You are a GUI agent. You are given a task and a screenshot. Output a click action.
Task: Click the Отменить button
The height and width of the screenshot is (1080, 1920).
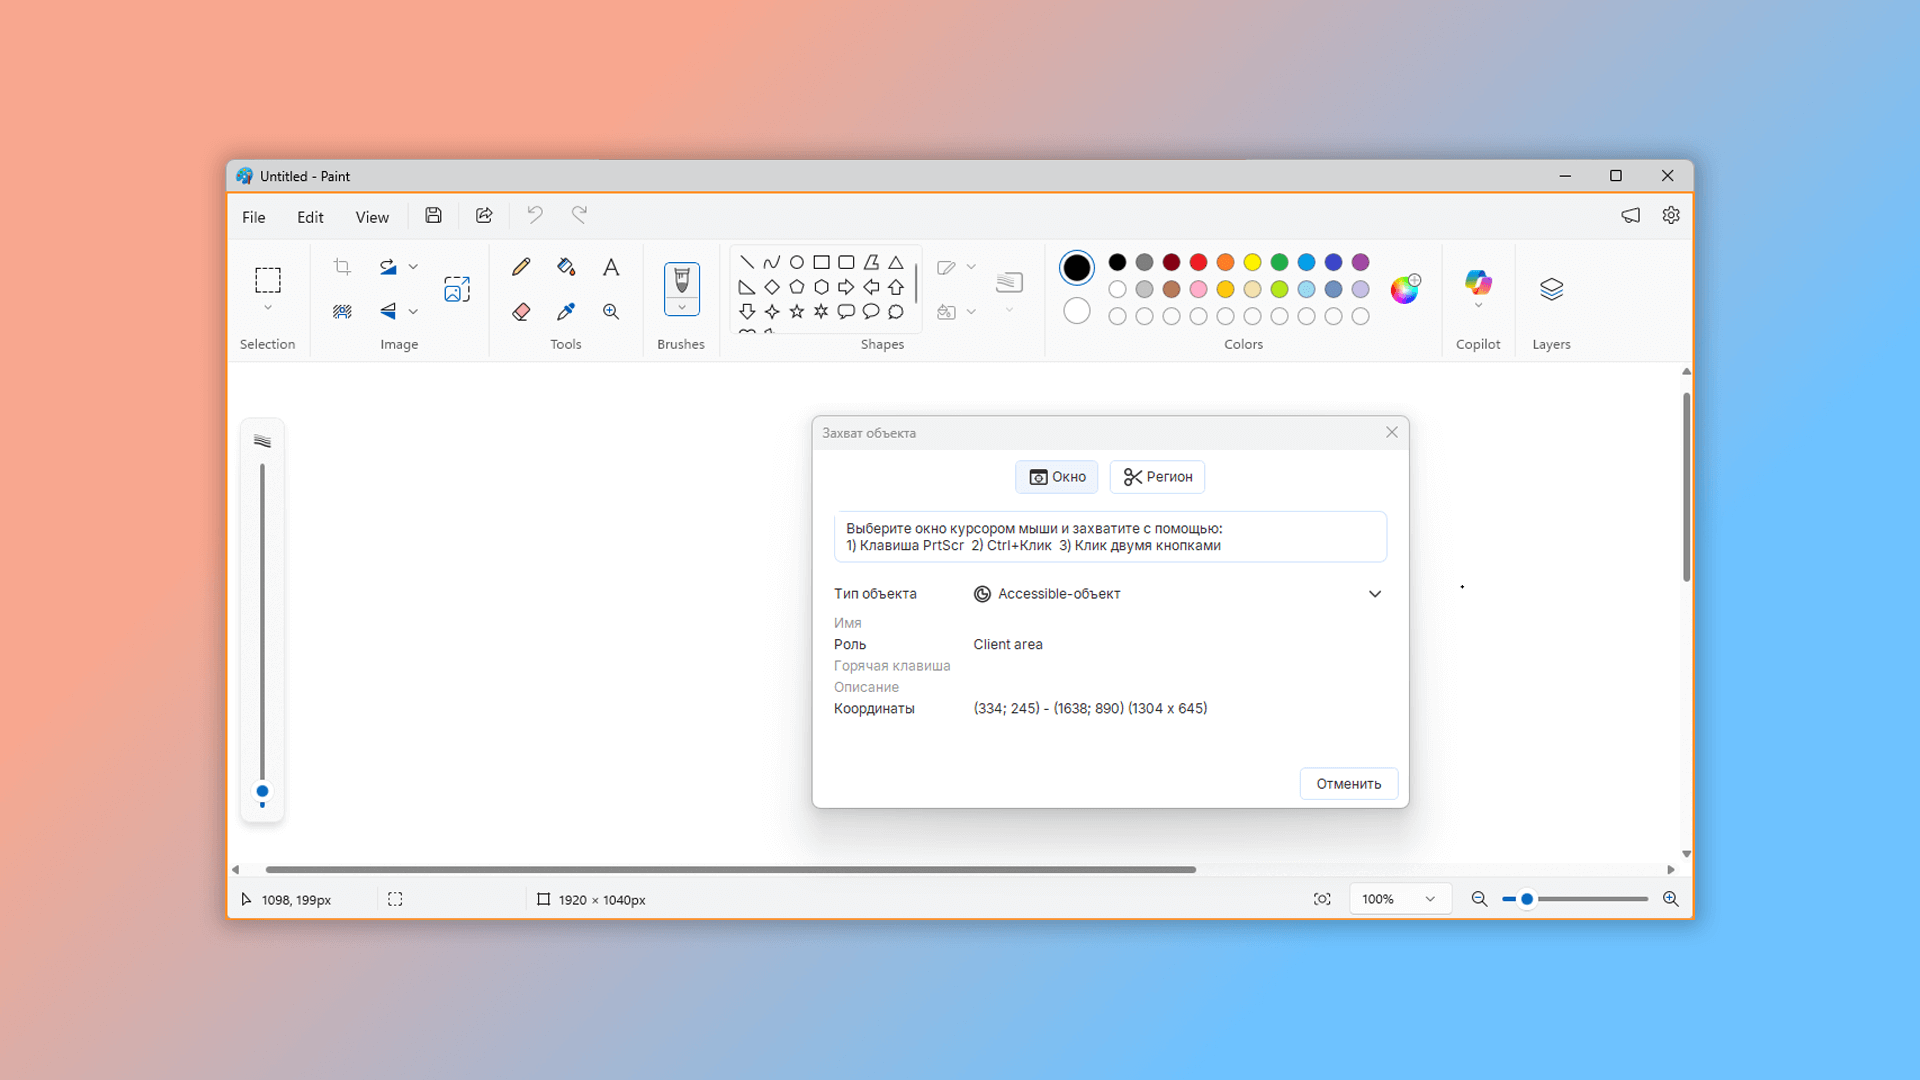tap(1348, 784)
